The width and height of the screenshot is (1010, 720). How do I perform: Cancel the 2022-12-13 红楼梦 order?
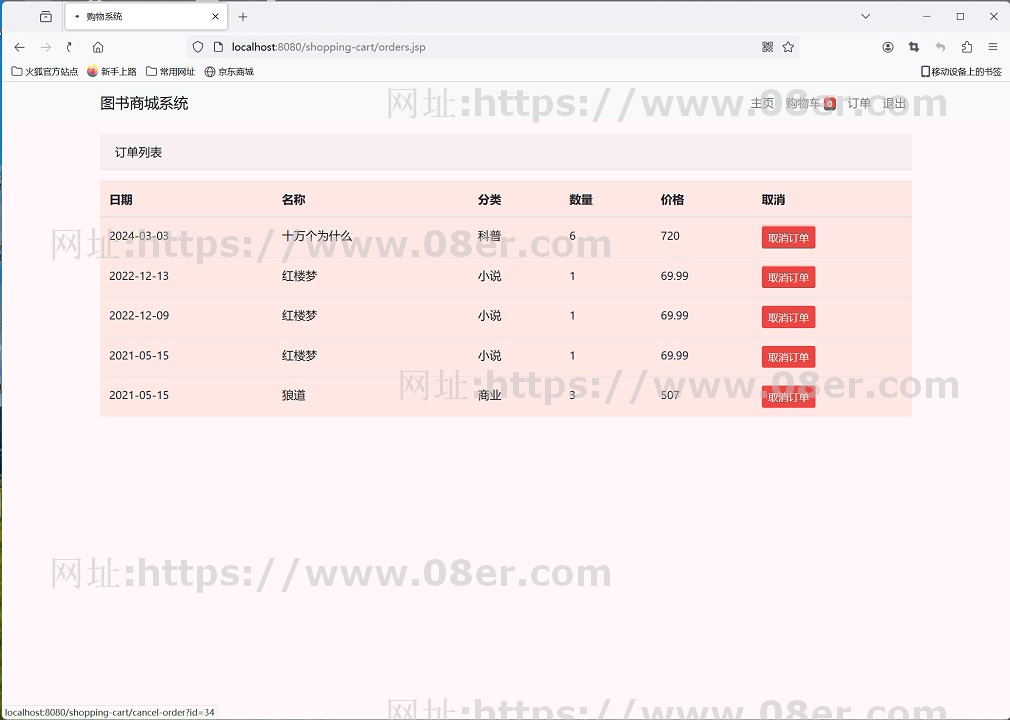(788, 278)
